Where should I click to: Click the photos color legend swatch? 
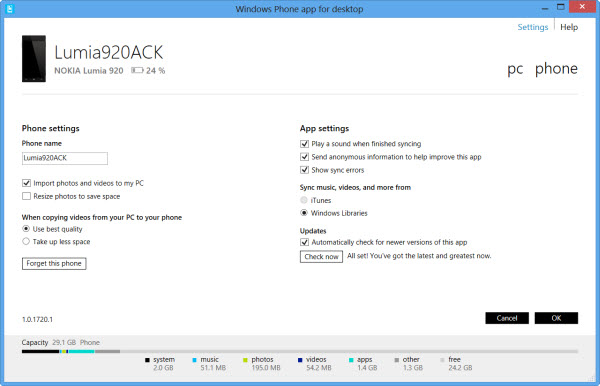click(245, 360)
